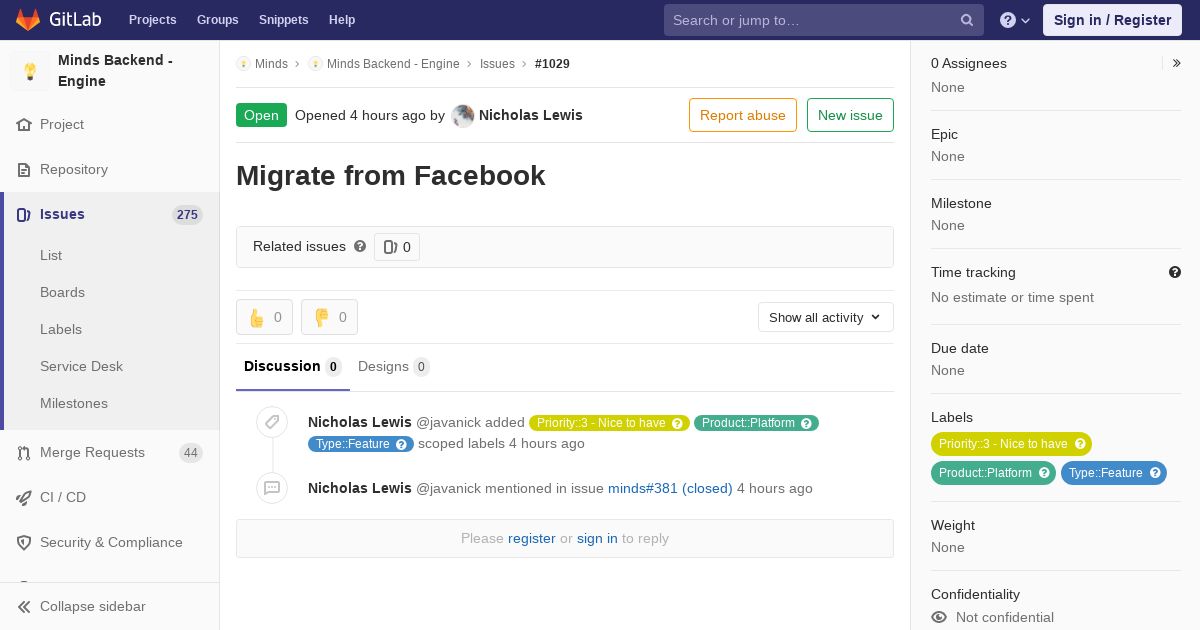The image size is (1200, 630).
Task: Click the search magnifier icon
Action: pyautogui.click(x=967, y=20)
